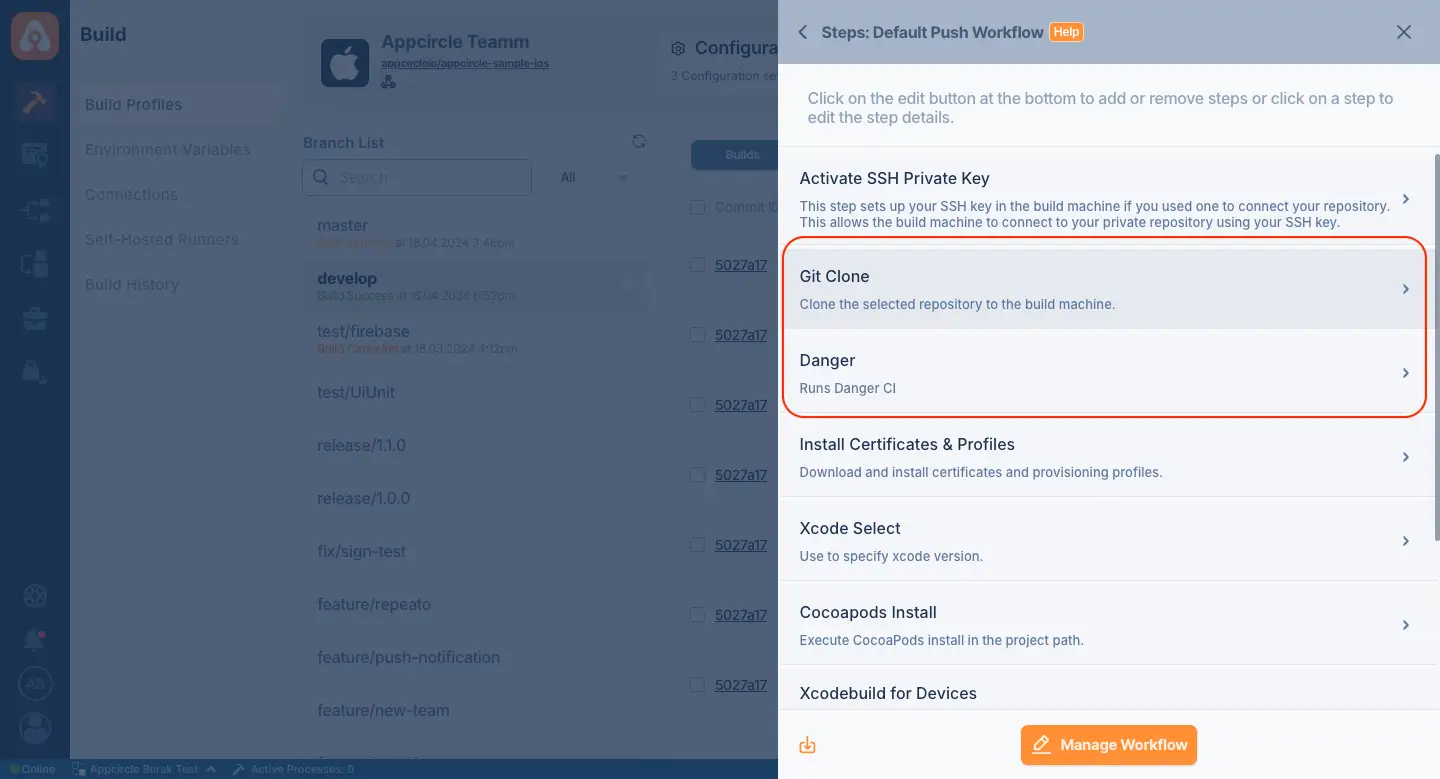1440x779 pixels.
Task: Click the webhook icon under repository link
Action: [x=388, y=81]
